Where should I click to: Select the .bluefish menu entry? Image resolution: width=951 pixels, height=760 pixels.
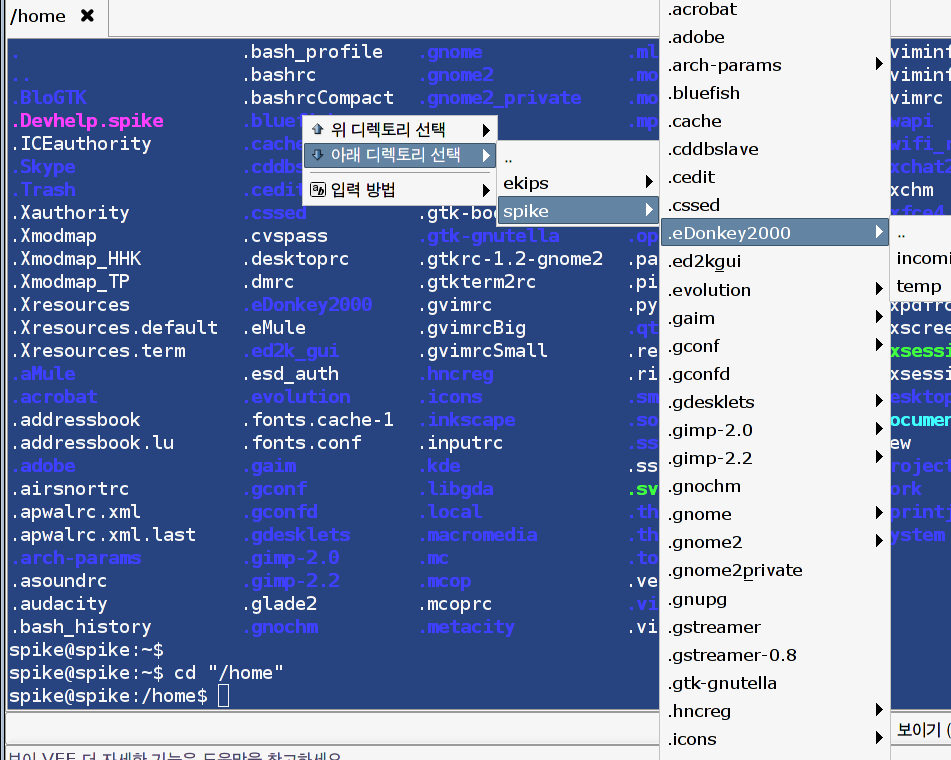(x=704, y=93)
